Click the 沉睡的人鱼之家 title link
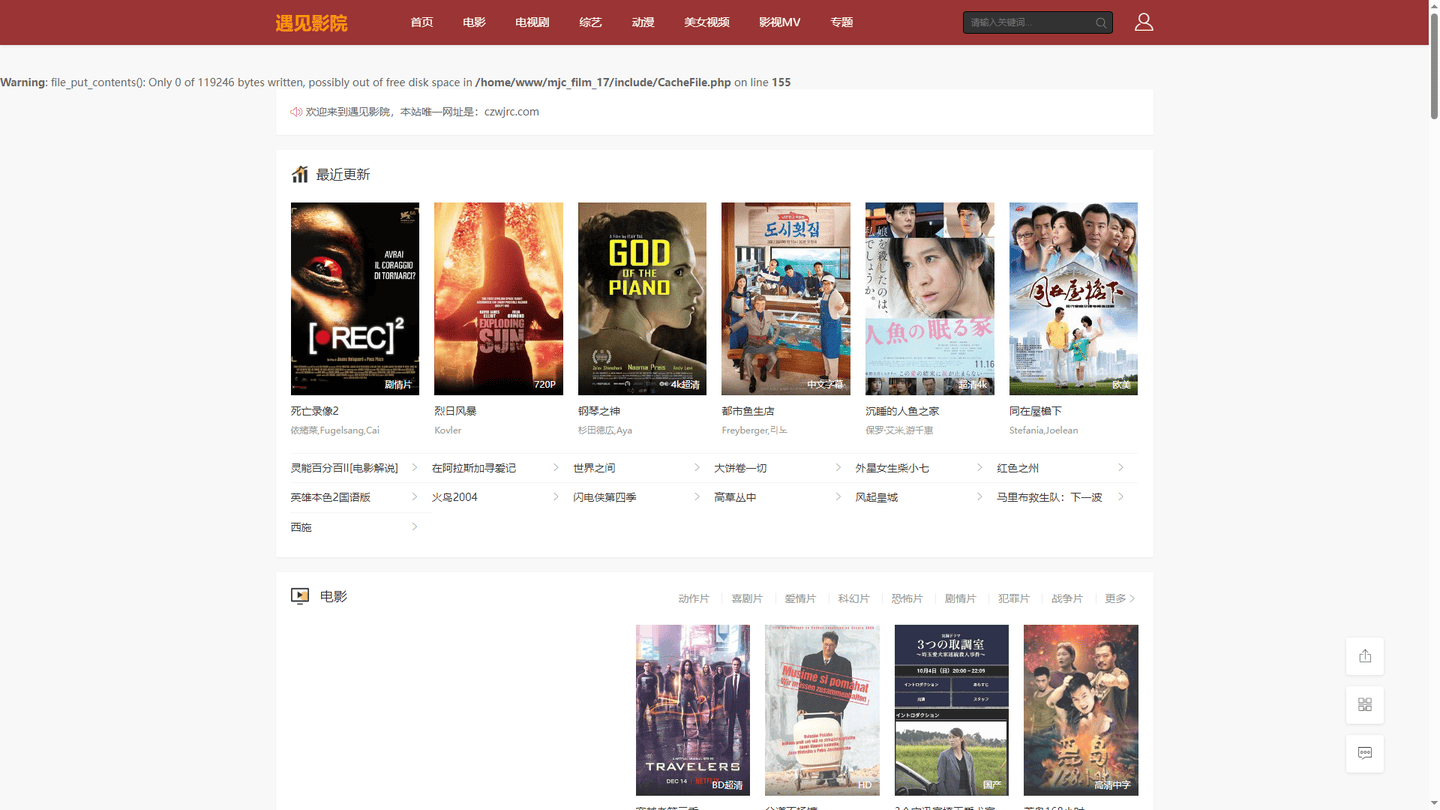Screen dimensions: 1440x810 pos(903,411)
